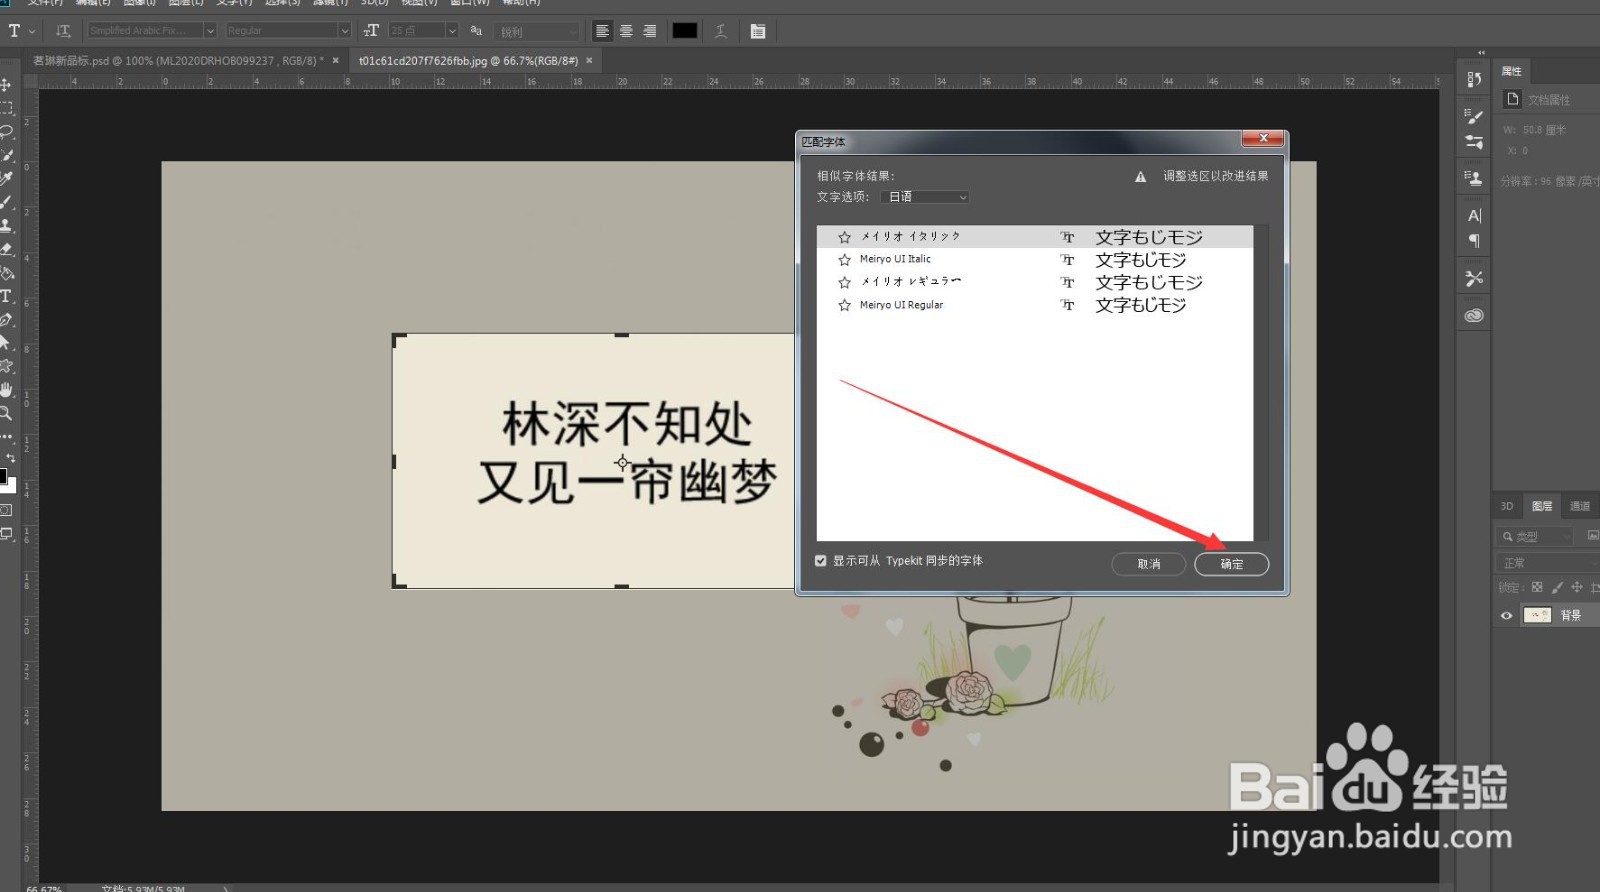
Task: Select the Pen tool
Action: 6,319
